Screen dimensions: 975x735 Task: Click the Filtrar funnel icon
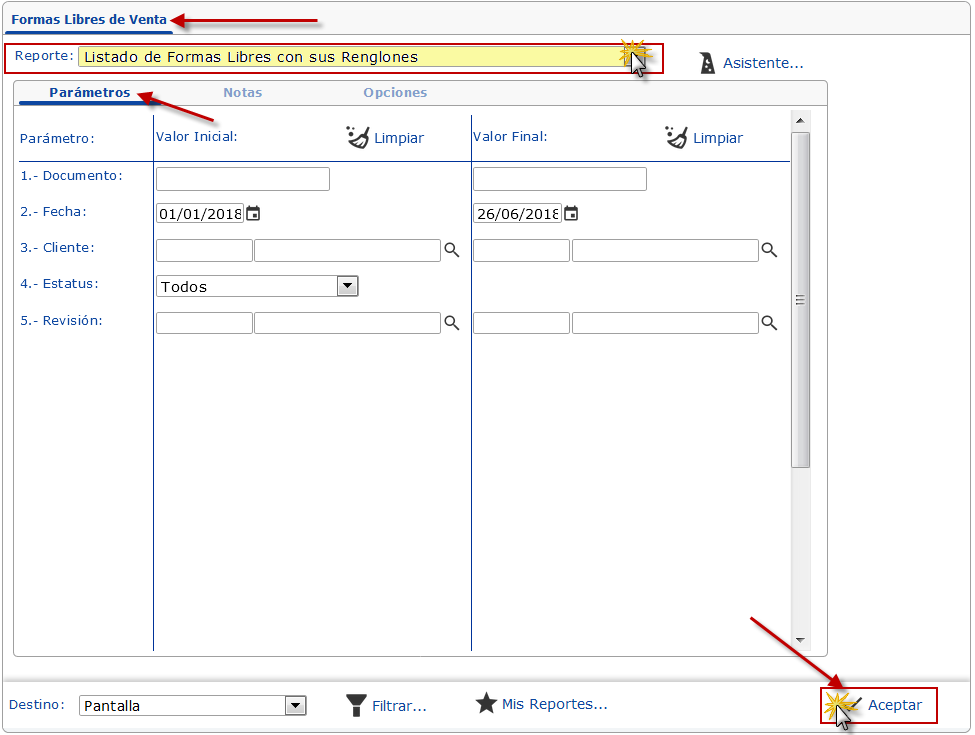[356, 706]
